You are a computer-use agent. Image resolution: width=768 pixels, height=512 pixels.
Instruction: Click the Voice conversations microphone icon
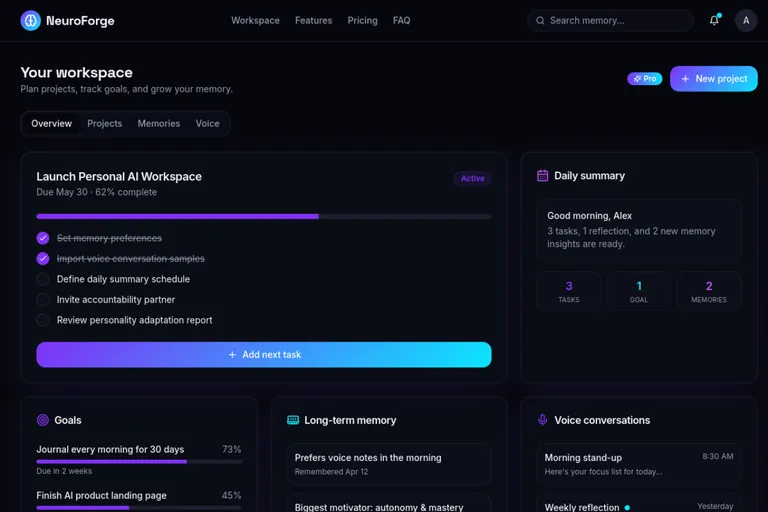click(542, 420)
